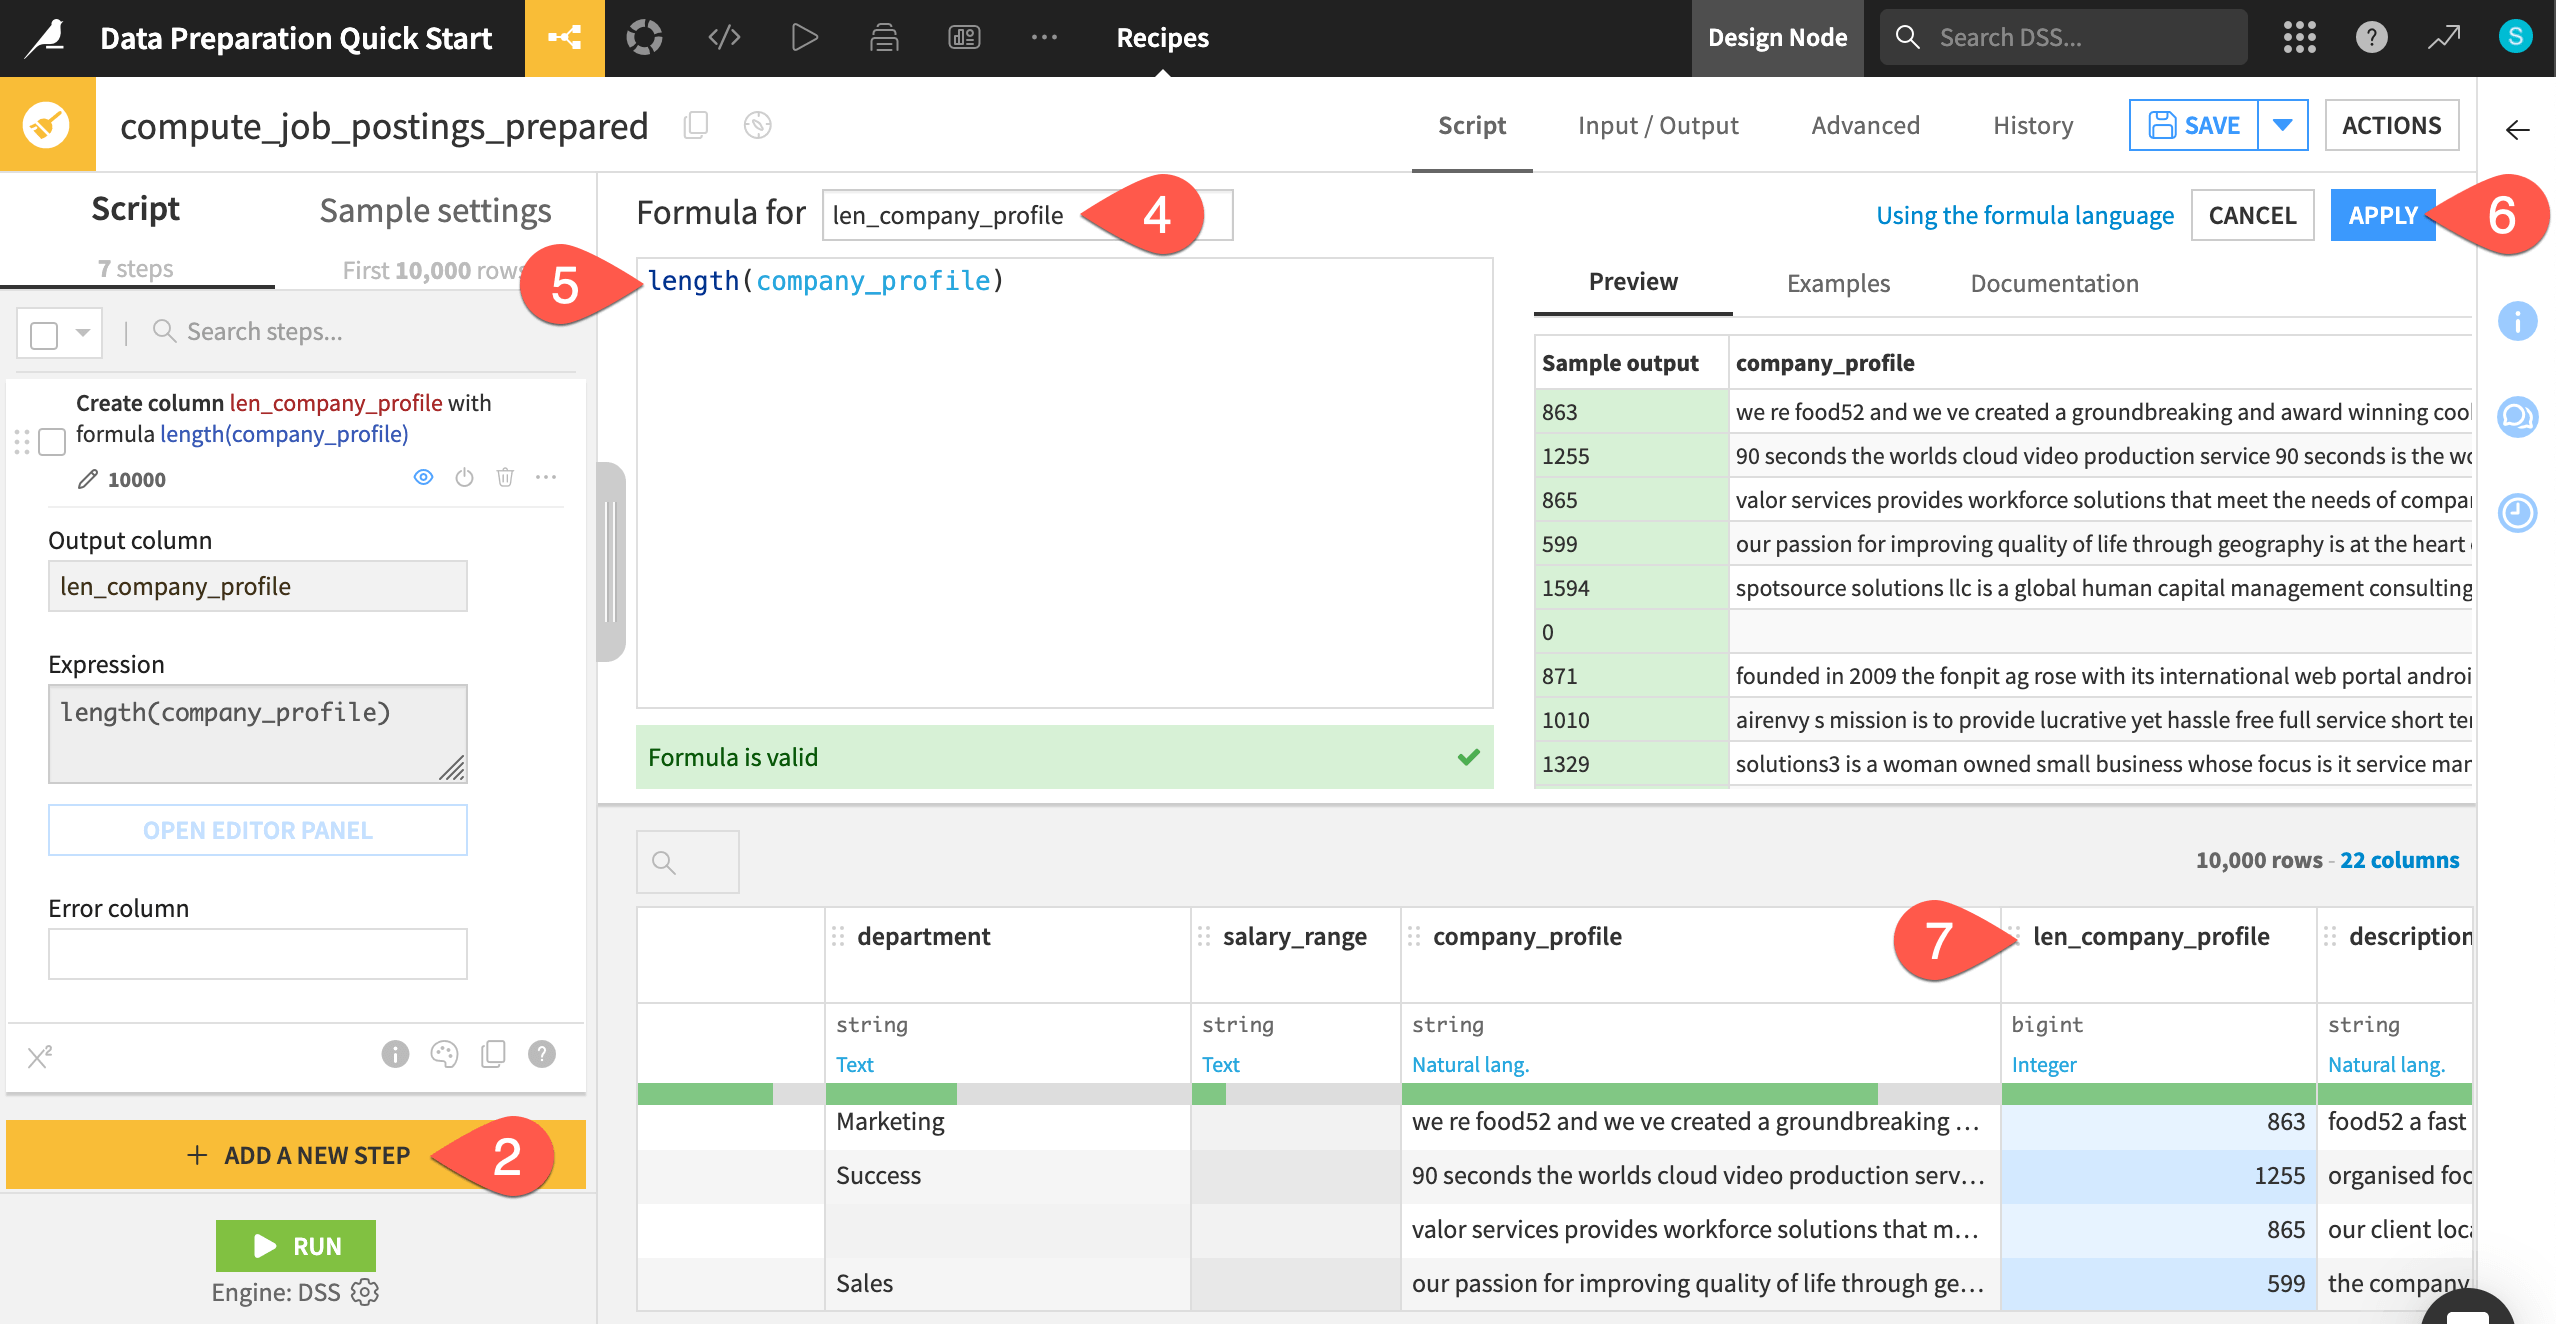Open the discussions chat icon in right sidebar
The image size is (2556, 1324).
point(2517,417)
